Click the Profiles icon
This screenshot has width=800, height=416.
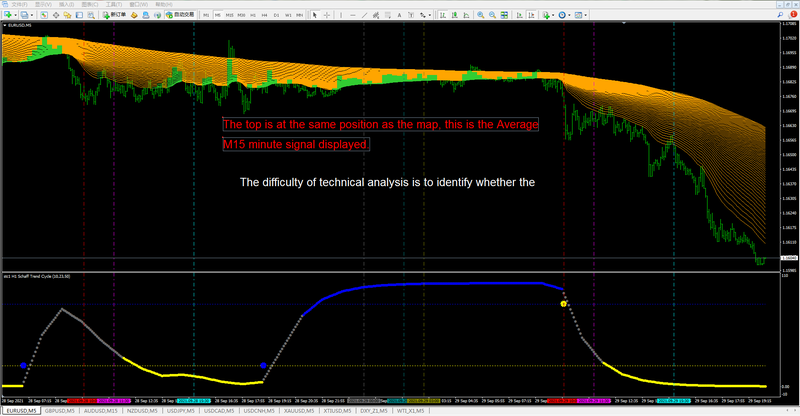(24, 15)
